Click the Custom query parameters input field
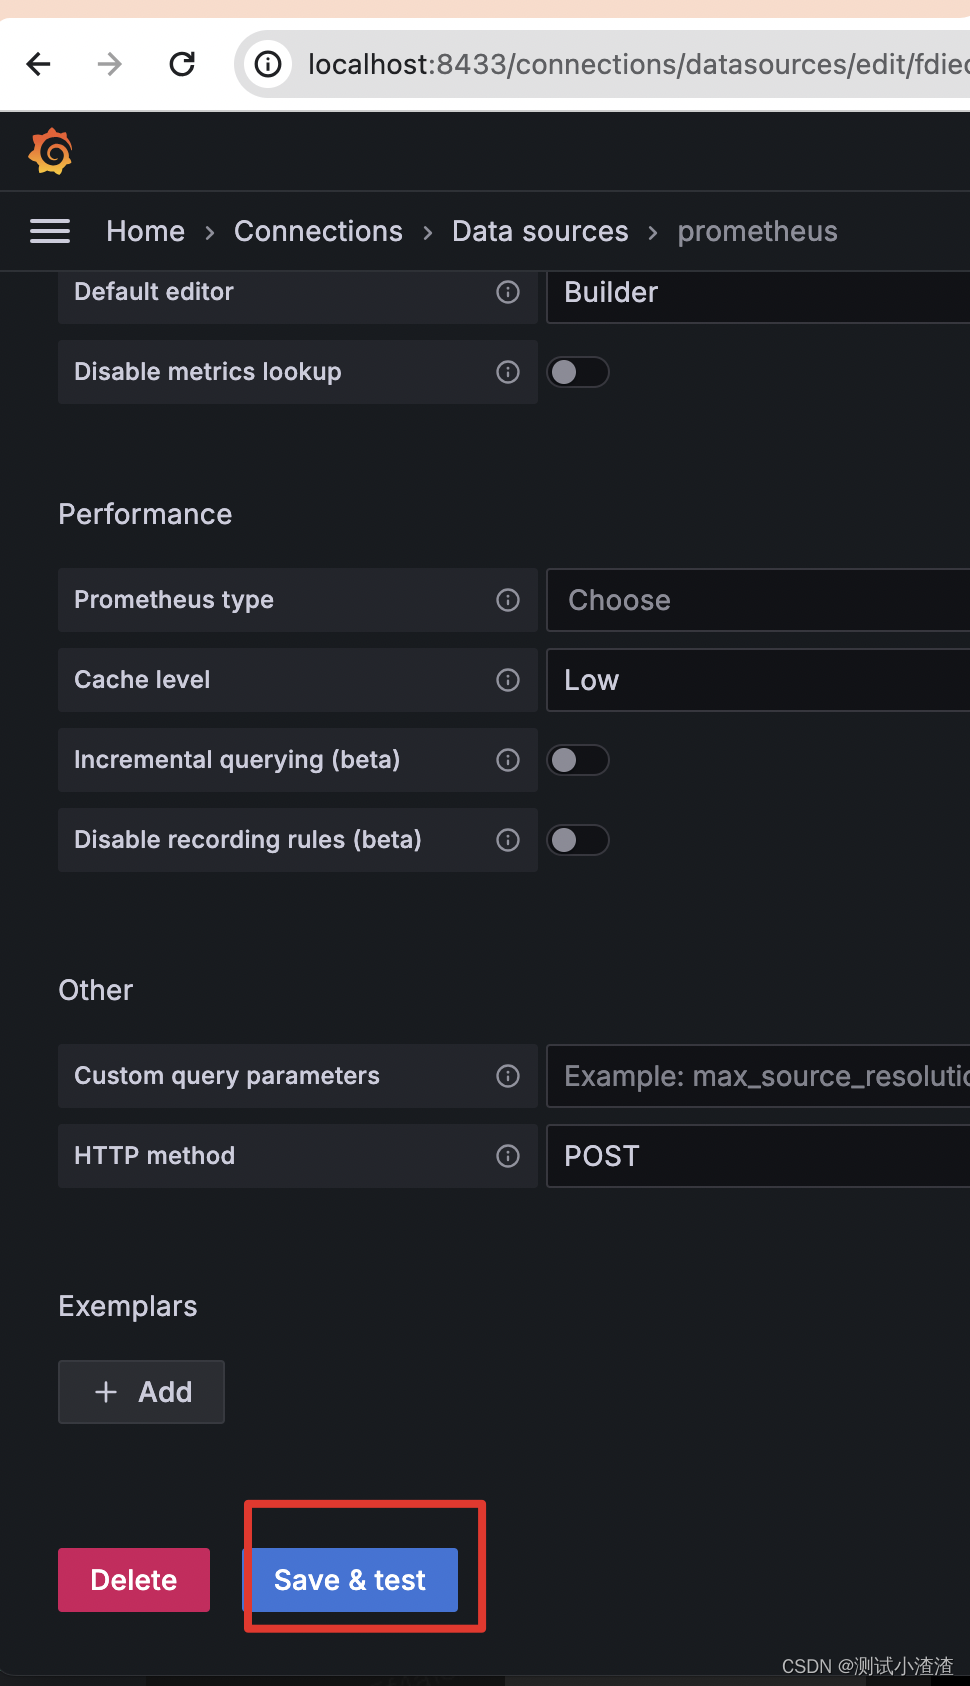 (x=758, y=1076)
